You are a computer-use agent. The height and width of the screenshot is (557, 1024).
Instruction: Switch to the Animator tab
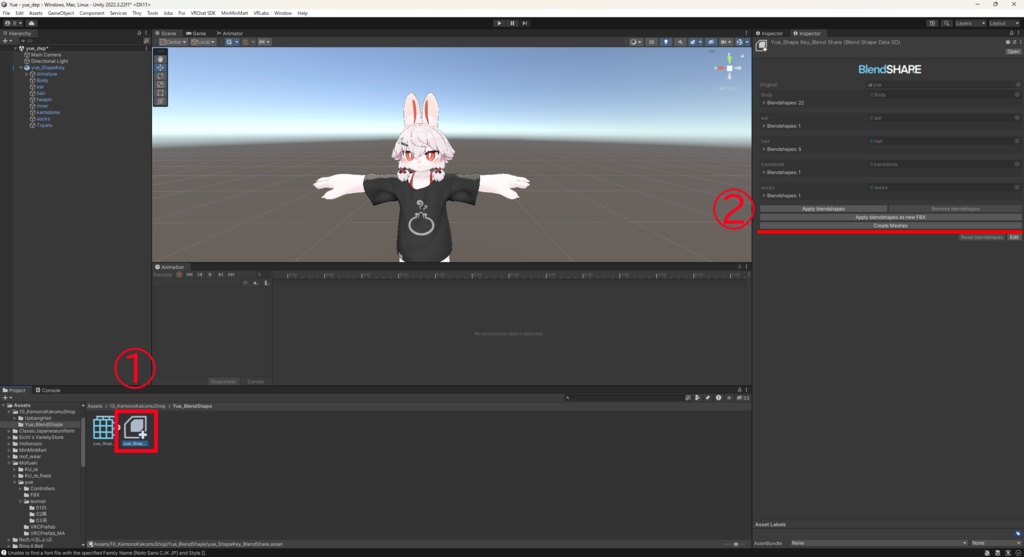[230, 33]
